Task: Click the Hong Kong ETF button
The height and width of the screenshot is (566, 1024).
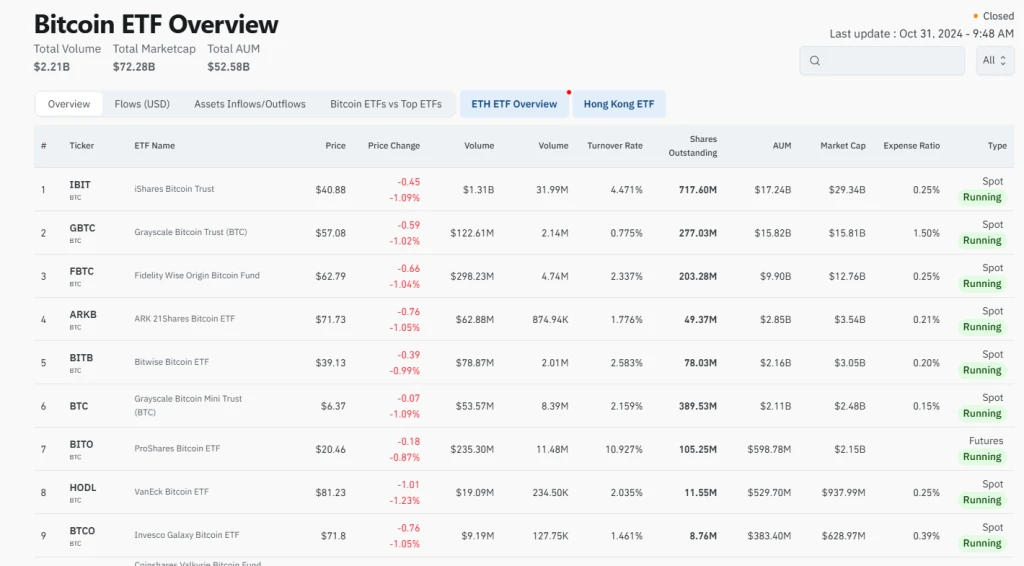Action: pyautogui.click(x=618, y=104)
